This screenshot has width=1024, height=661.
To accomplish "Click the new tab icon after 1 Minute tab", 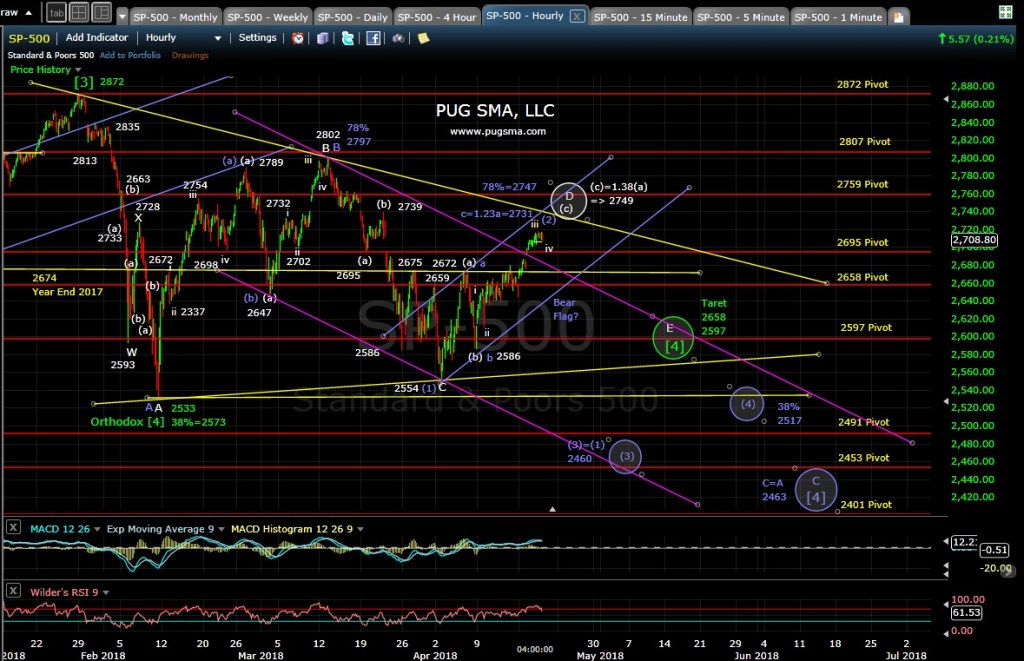I will click(899, 17).
